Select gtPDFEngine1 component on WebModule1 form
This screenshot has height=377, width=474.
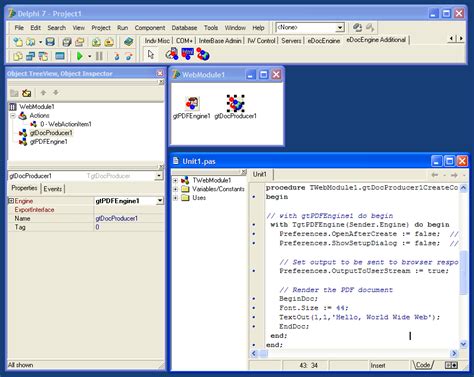tap(192, 103)
